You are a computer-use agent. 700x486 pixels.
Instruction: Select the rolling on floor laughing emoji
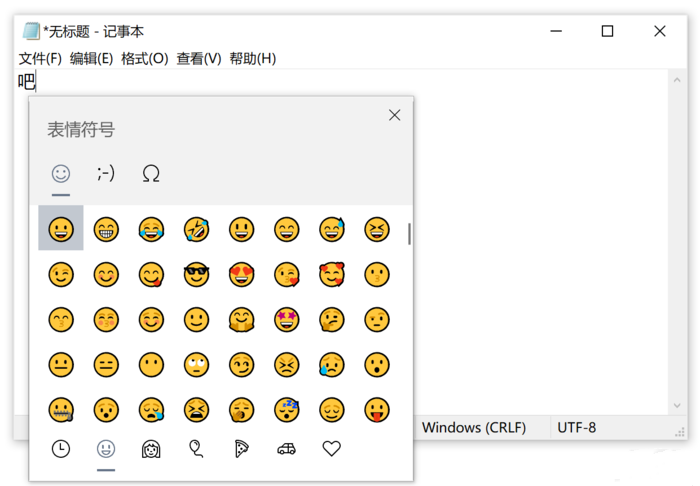196,229
